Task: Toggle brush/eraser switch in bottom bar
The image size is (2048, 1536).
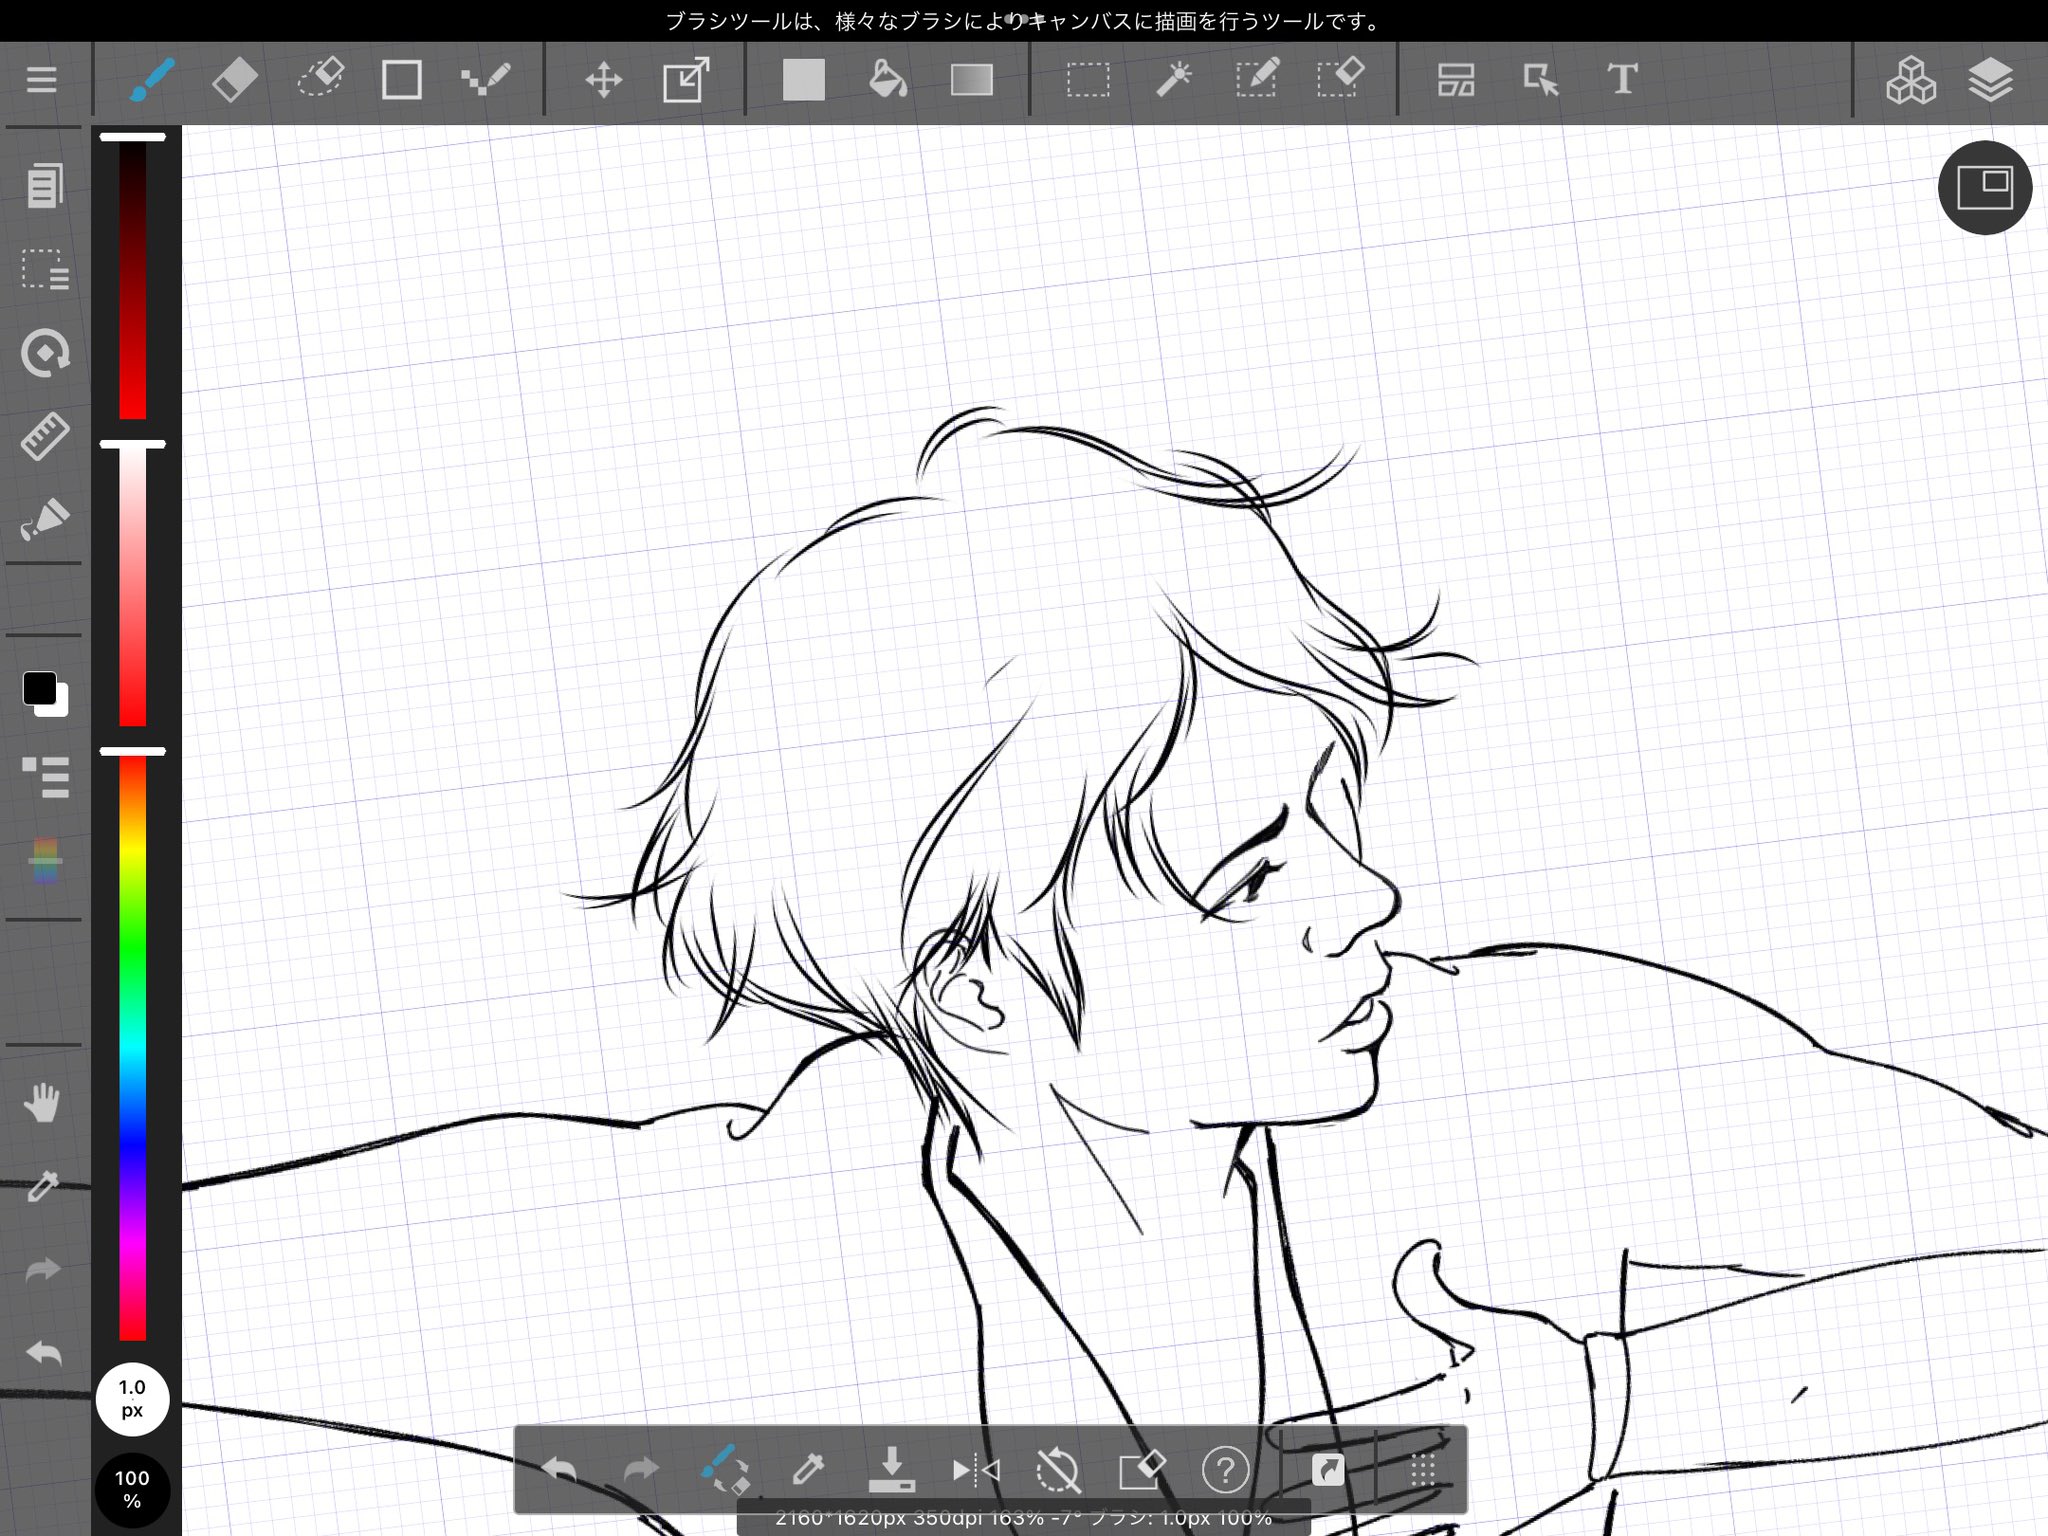Action: click(724, 1469)
